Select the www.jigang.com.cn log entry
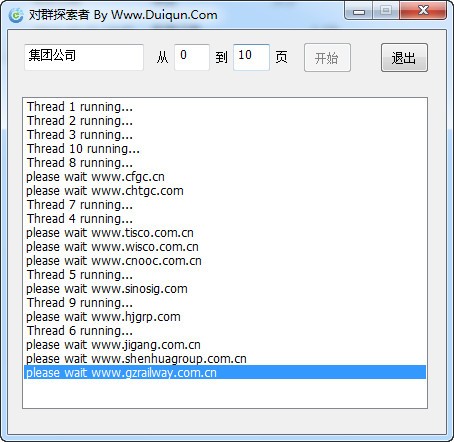Image resolution: width=454 pixels, height=442 pixels. [225, 345]
